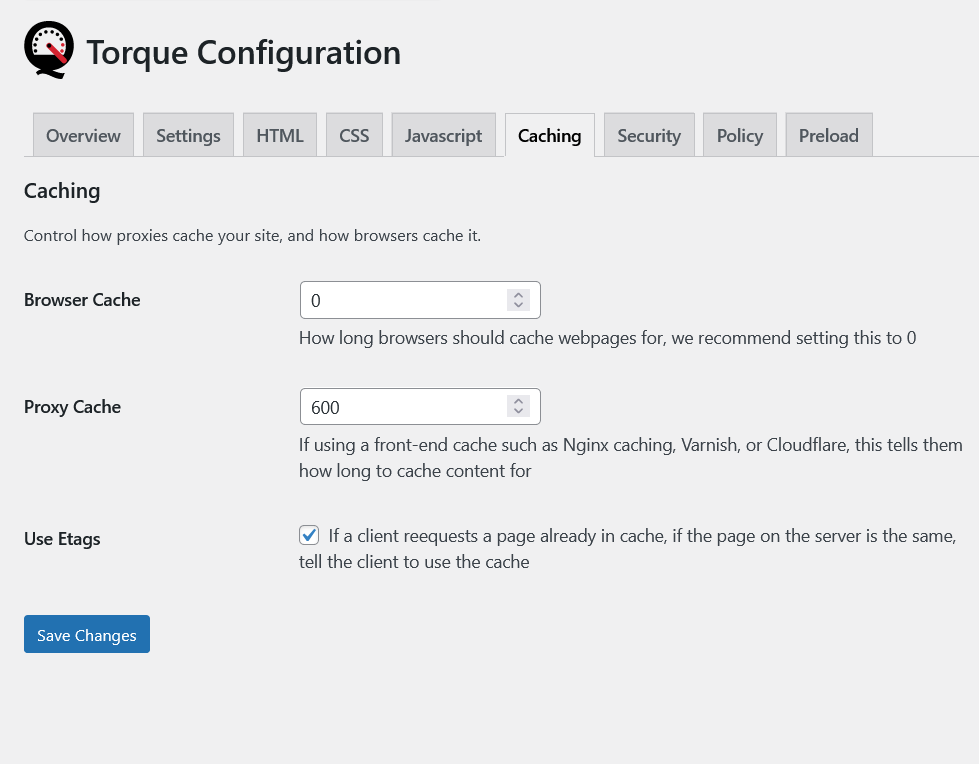Open the Policy tab

[x=740, y=136]
